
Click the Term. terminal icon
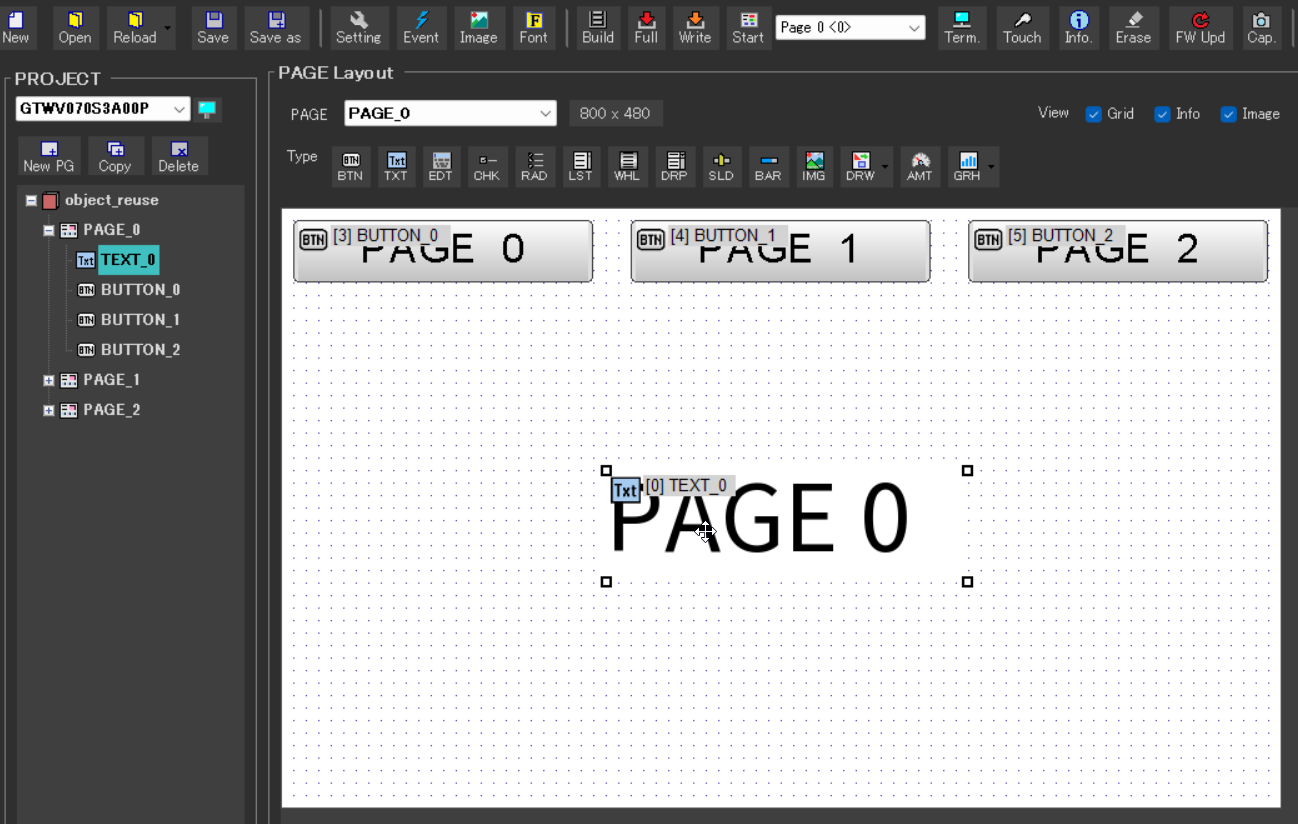click(961, 27)
